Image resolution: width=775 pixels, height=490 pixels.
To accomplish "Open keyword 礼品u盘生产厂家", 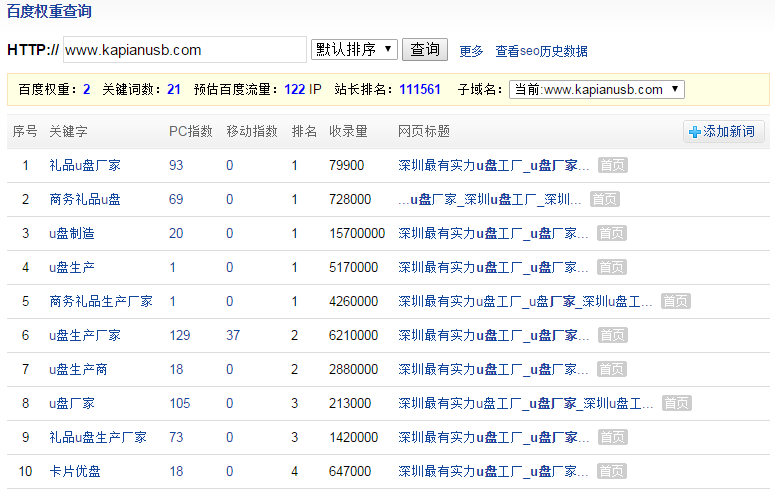I will [98, 438].
